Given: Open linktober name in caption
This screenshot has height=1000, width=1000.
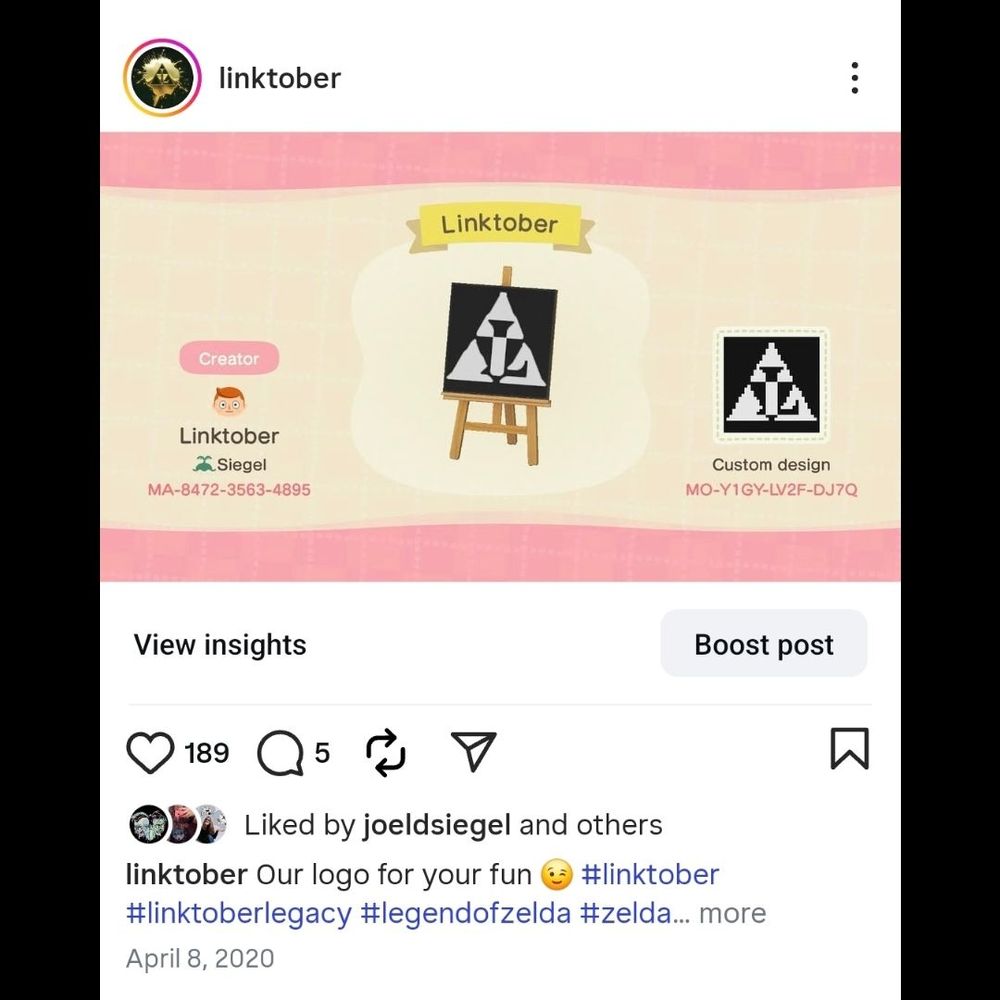Looking at the screenshot, I should pyautogui.click(x=186, y=874).
